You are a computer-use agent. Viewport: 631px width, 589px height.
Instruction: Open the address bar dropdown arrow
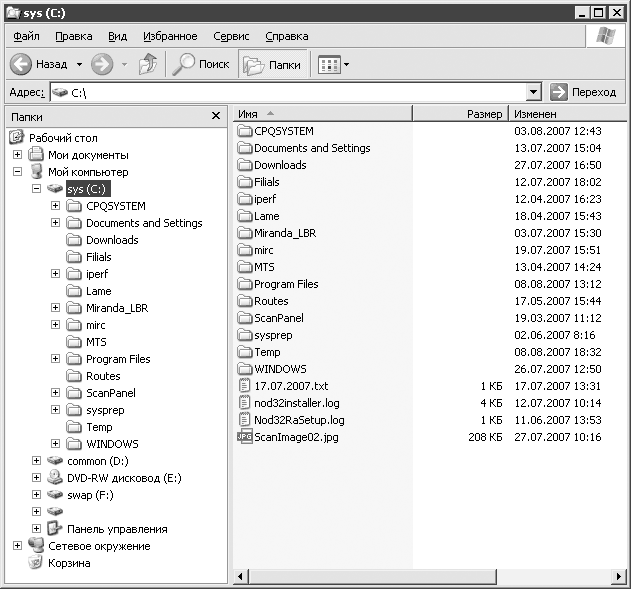point(533,92)
